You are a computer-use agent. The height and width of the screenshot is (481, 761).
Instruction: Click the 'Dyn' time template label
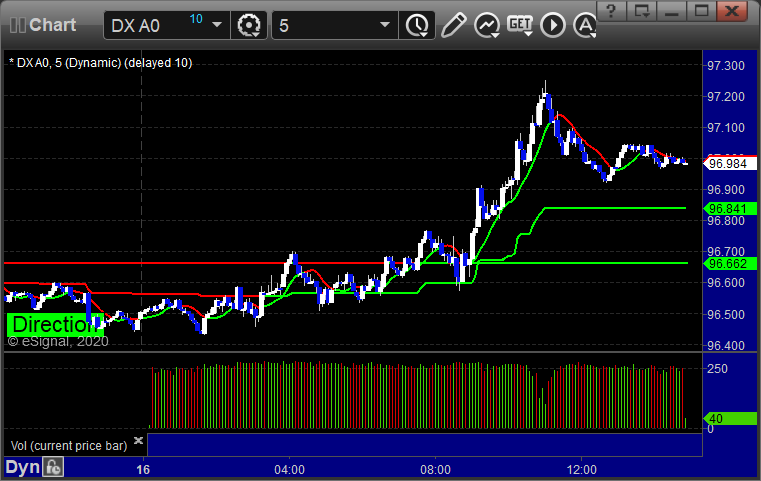pyautogui.click(x=22, y=467)
